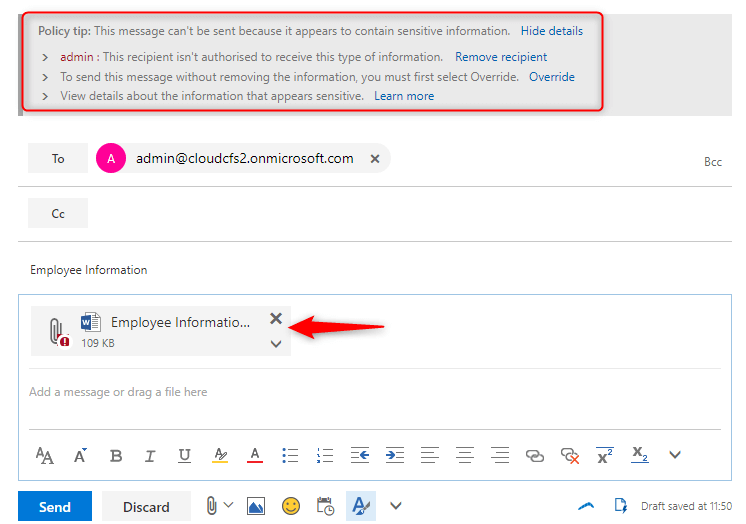Align text right
746x524 pixels.
500,455
